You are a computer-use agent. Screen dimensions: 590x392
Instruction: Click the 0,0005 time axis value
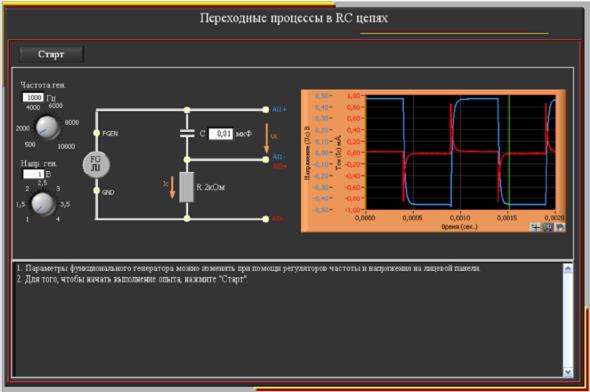click(x=412, y=218)
